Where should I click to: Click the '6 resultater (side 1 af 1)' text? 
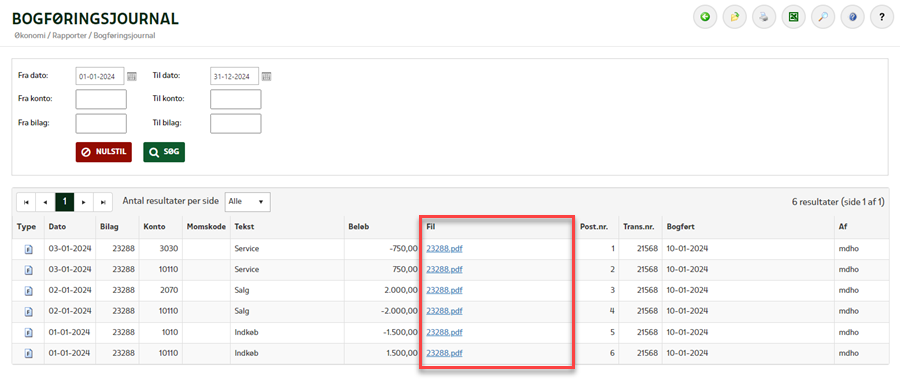837,202
